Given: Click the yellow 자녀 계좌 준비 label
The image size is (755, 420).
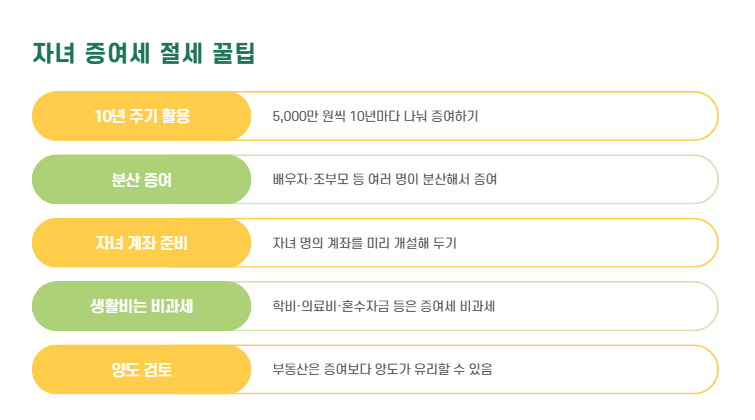Looking at the screenshot, I should (x=142, y=243).
